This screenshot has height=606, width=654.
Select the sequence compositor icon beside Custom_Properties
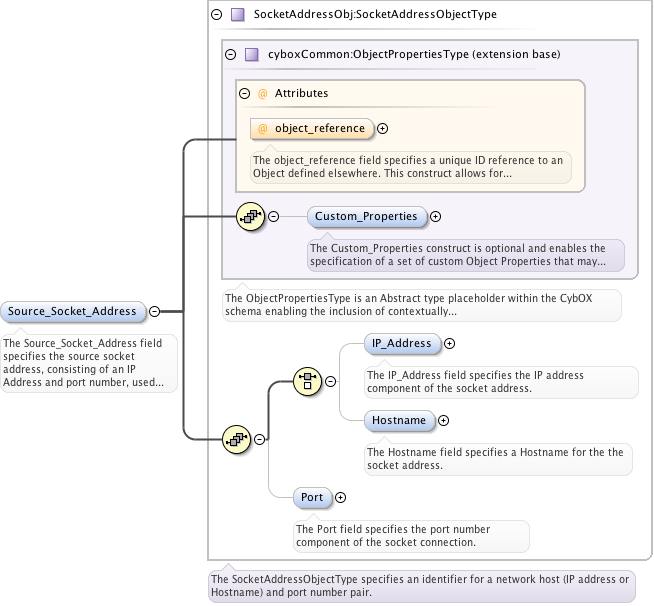tap(249, 216)
